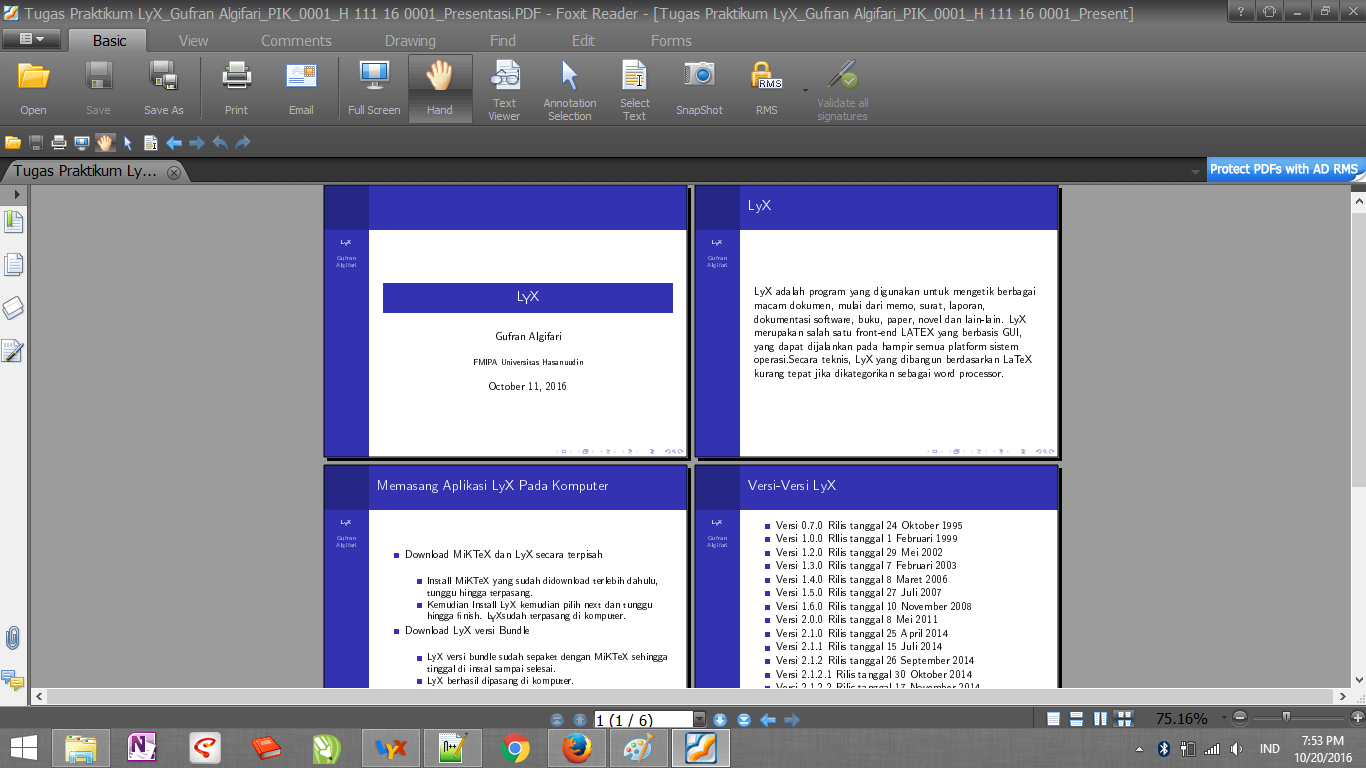Expand the left navigation panel arrow
1366x768 pixels.
click(x=17, y=193)
